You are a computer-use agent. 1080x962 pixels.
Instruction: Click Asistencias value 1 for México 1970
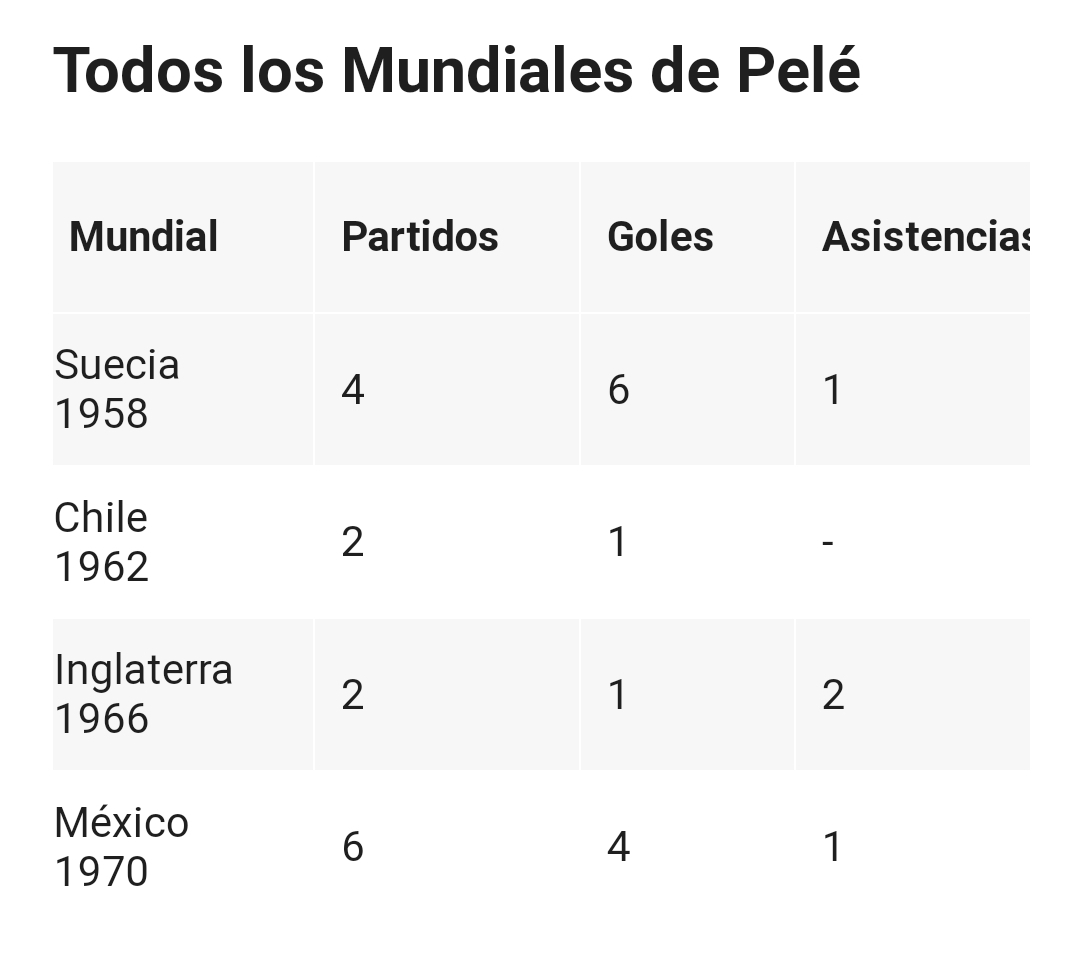point(832,846)
